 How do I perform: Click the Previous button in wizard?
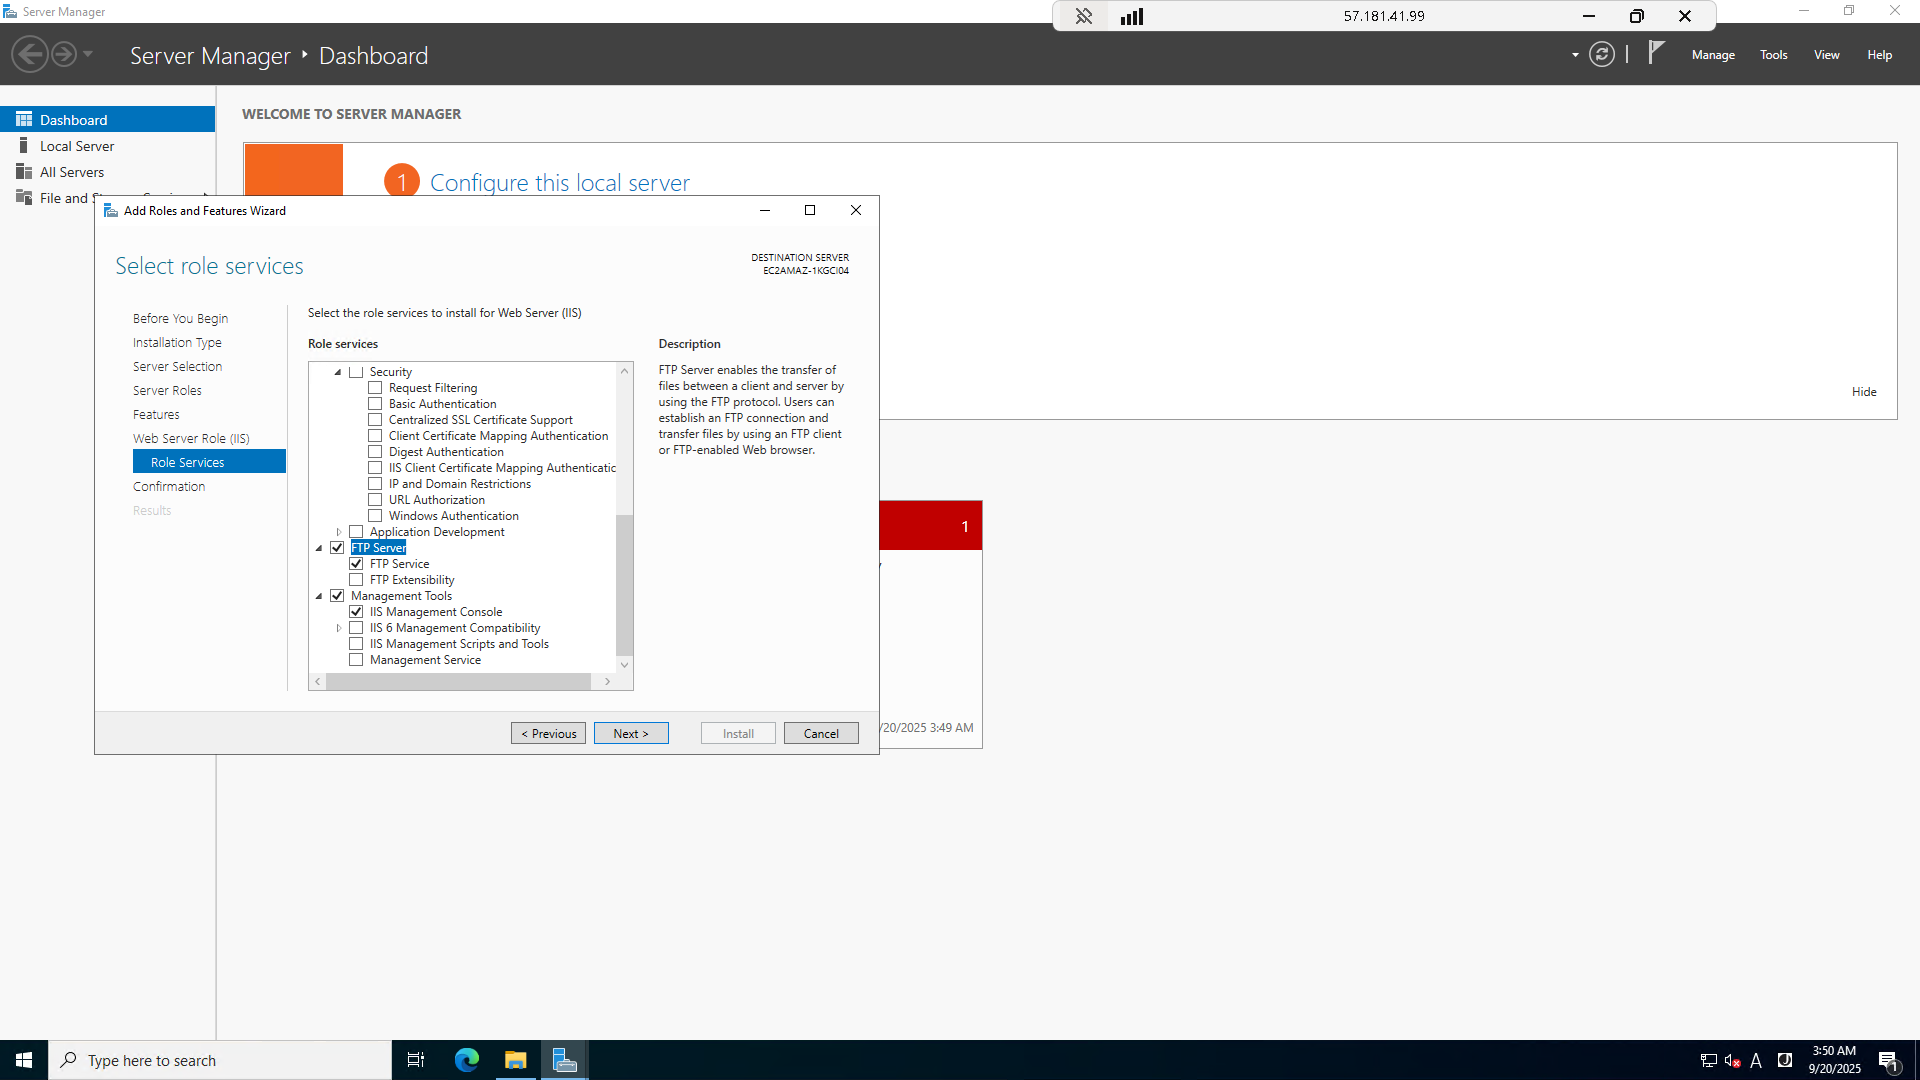pos(548,733)
